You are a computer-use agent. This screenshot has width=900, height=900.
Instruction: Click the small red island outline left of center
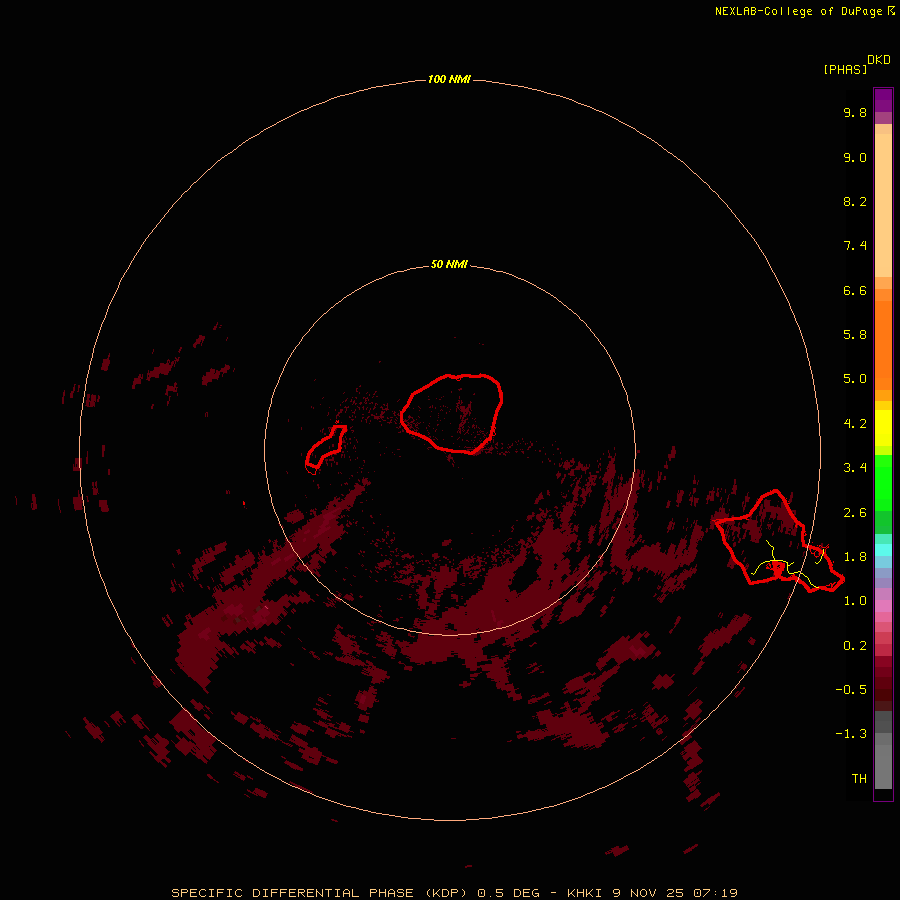click(x=325, y=447)
